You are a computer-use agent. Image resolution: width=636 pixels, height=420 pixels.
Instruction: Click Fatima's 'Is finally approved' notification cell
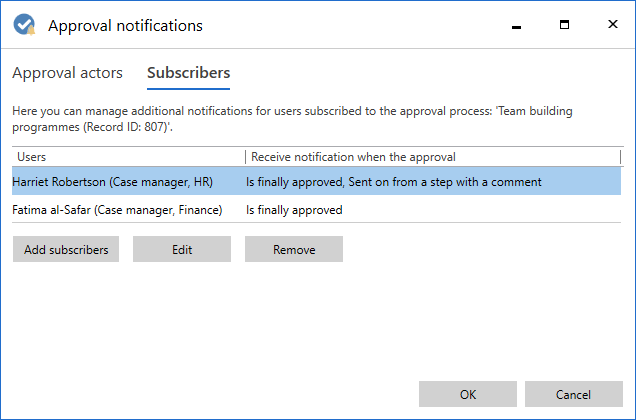[x=294, y=210]
